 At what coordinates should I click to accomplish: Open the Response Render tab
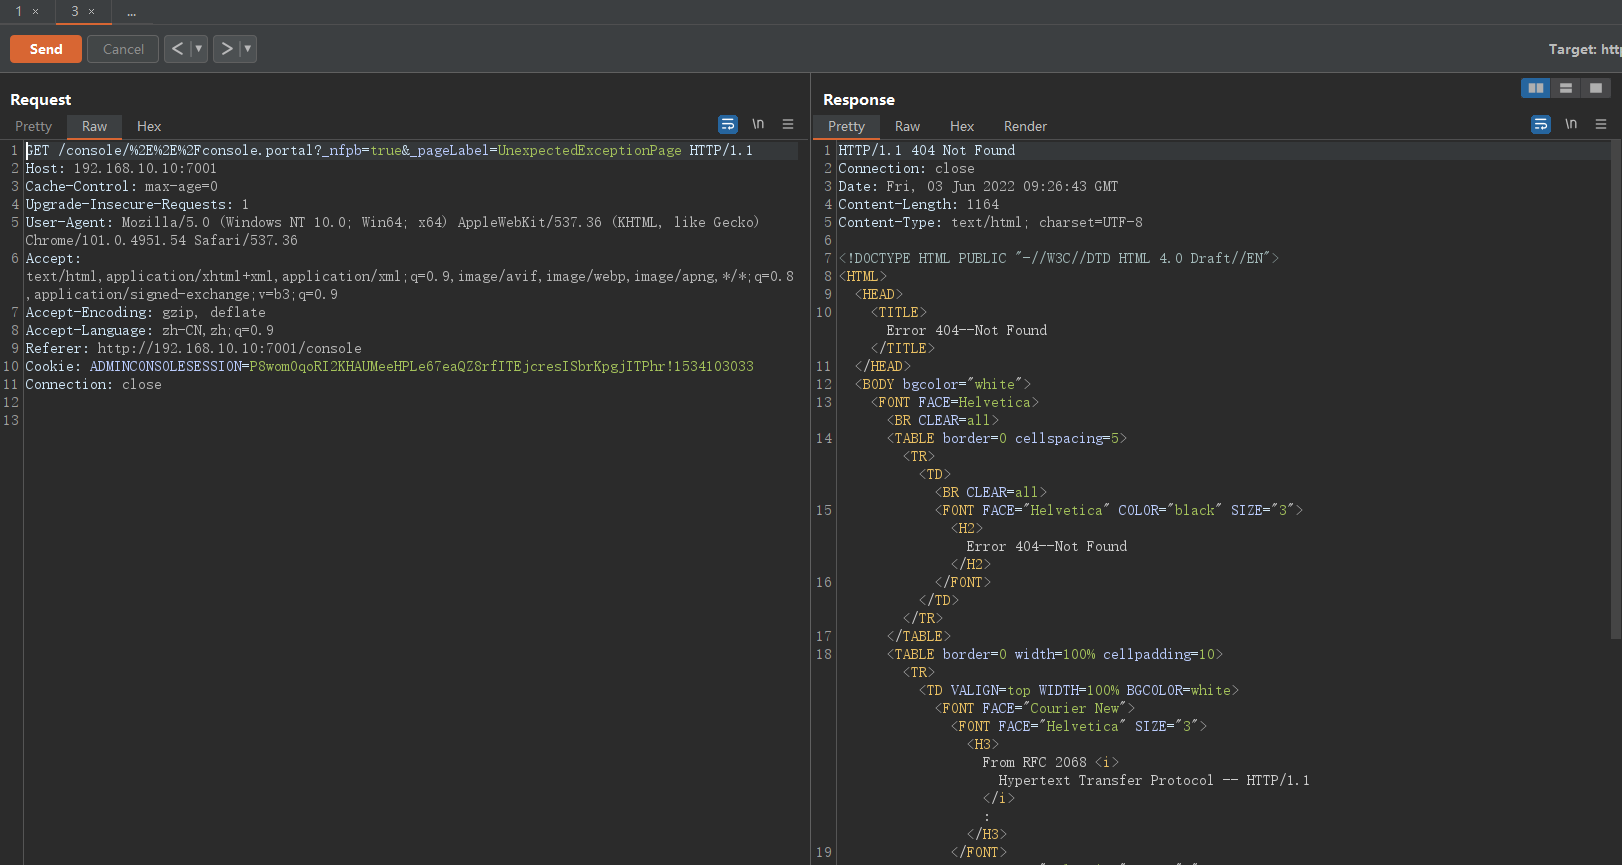click(x=1025, y=126)
